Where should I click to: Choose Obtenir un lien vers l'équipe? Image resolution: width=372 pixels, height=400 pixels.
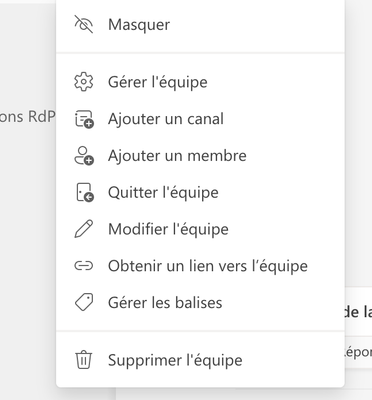pos(200,266)
